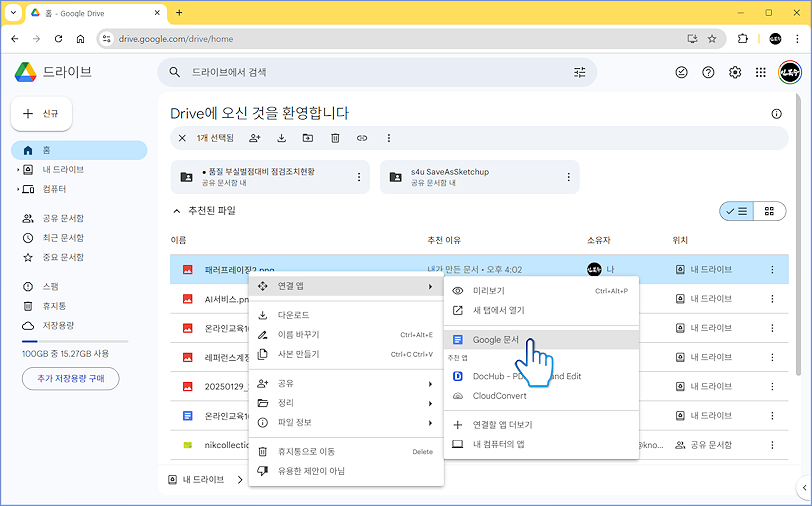Open options for 품질 부실벌점대비 folder

359,177
